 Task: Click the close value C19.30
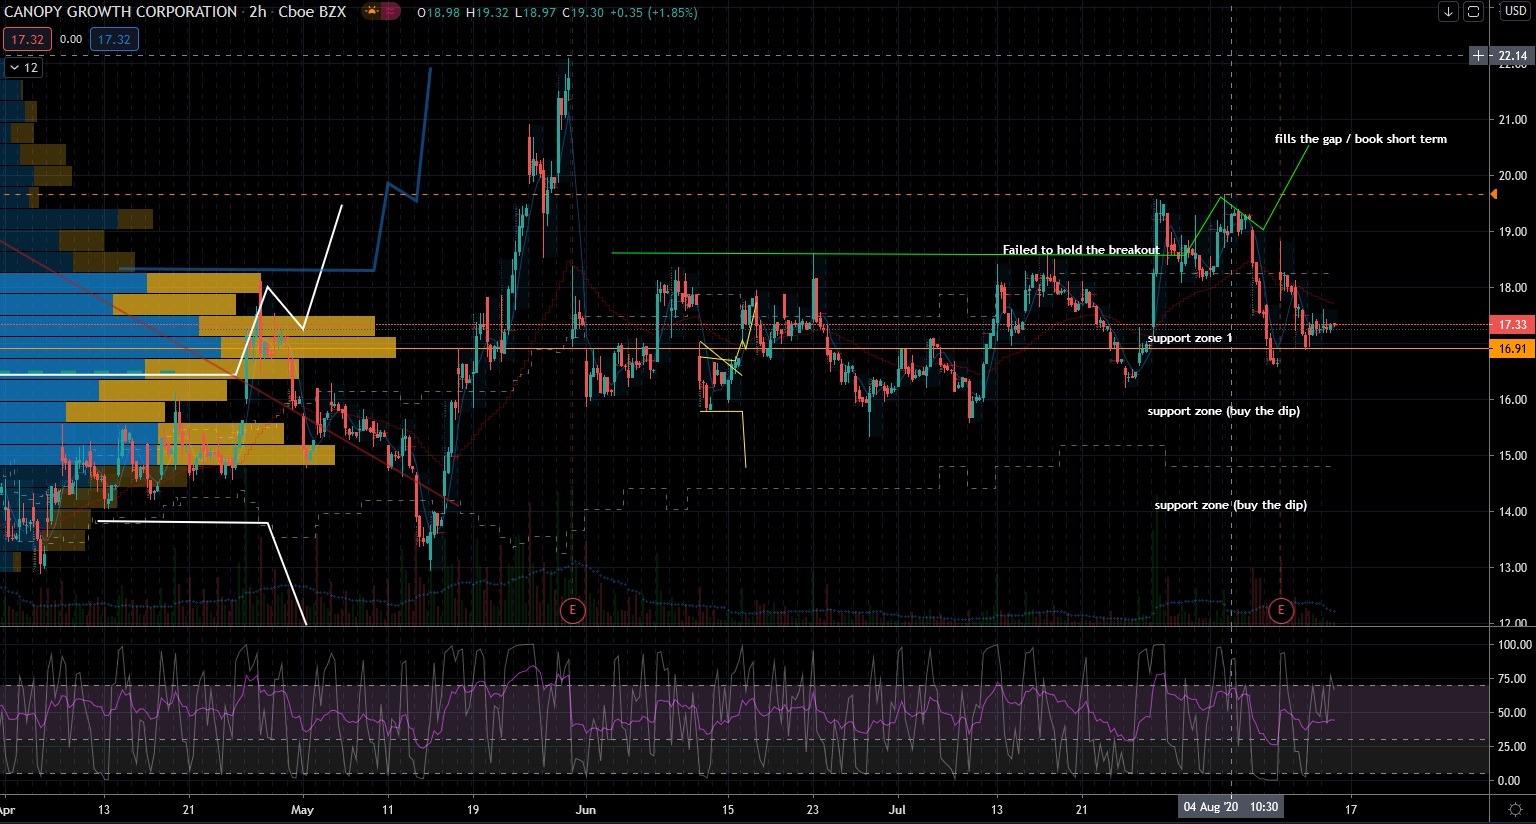coord(583,13)
